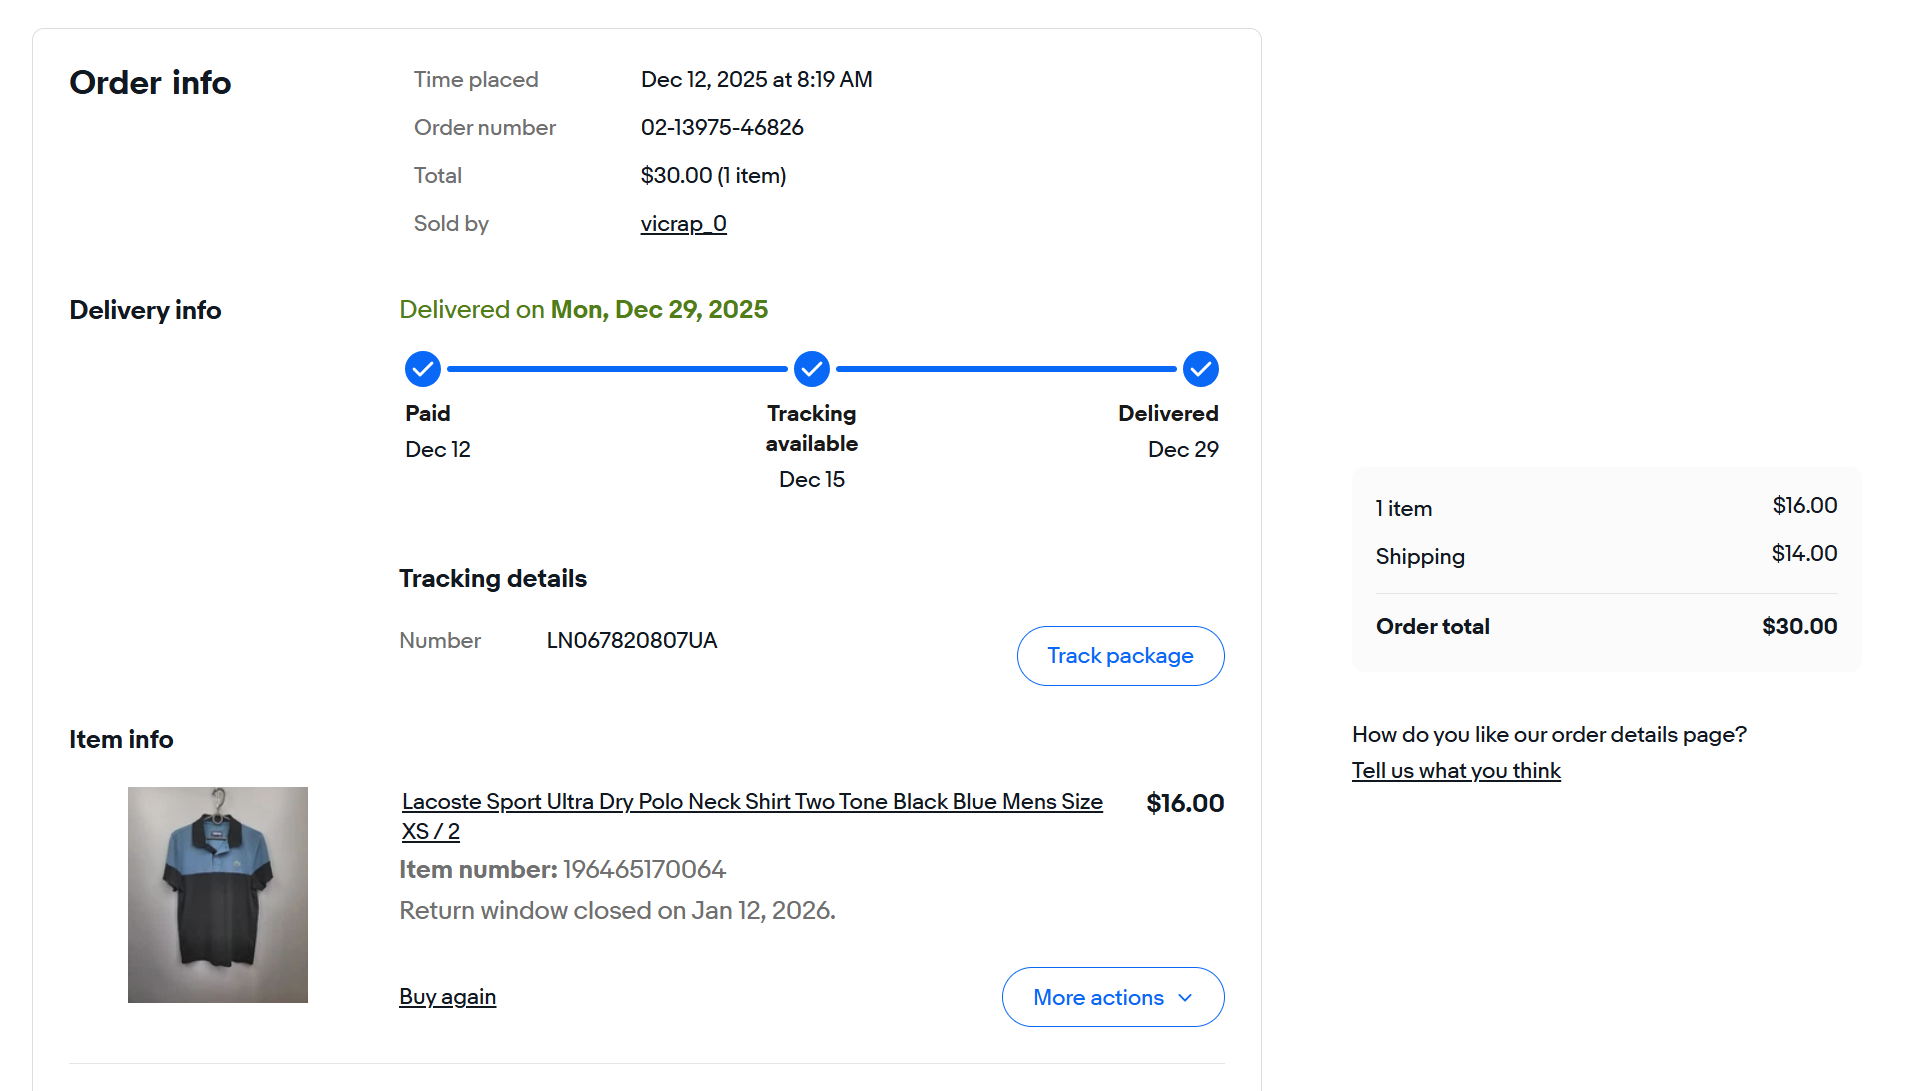The height and width of the screenshot is (1091, 1918).
Task: Select item number 196465170064
Action: click(644, 870)
